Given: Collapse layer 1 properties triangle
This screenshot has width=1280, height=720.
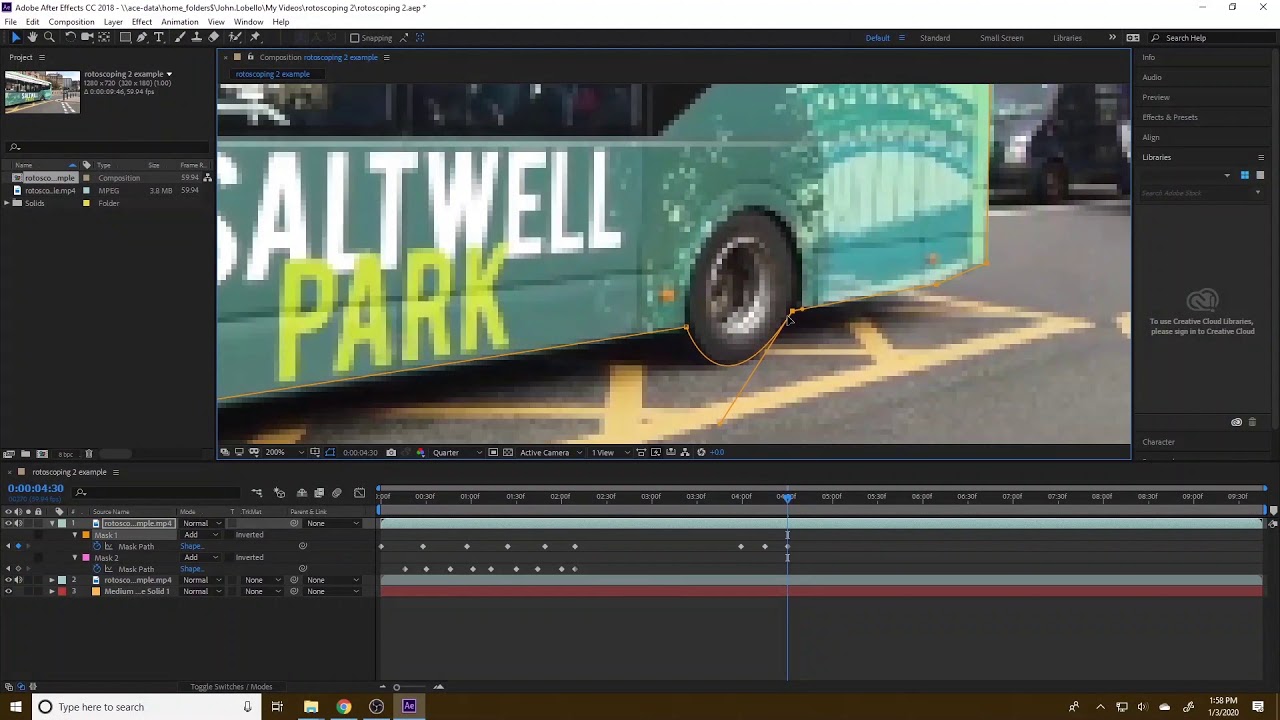Looking at the screenshot, I should click(x=52, y=523).
